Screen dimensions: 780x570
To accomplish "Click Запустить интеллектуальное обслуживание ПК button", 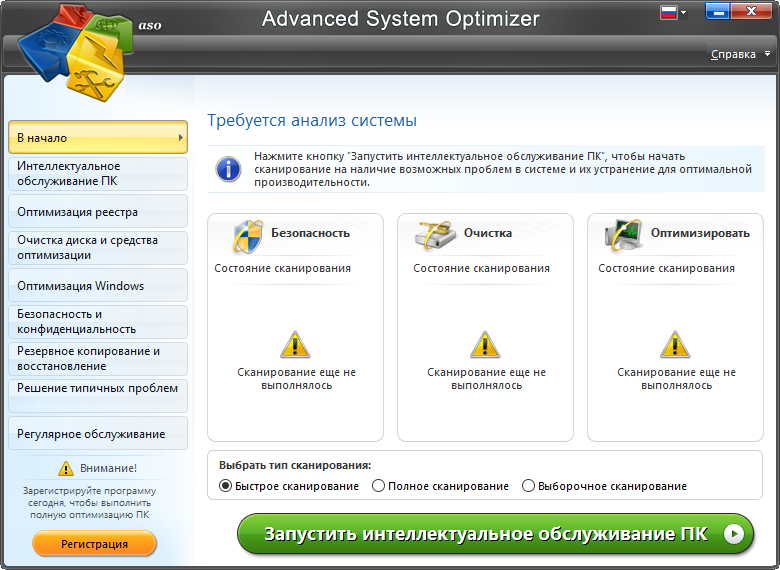I will [495, 534].
